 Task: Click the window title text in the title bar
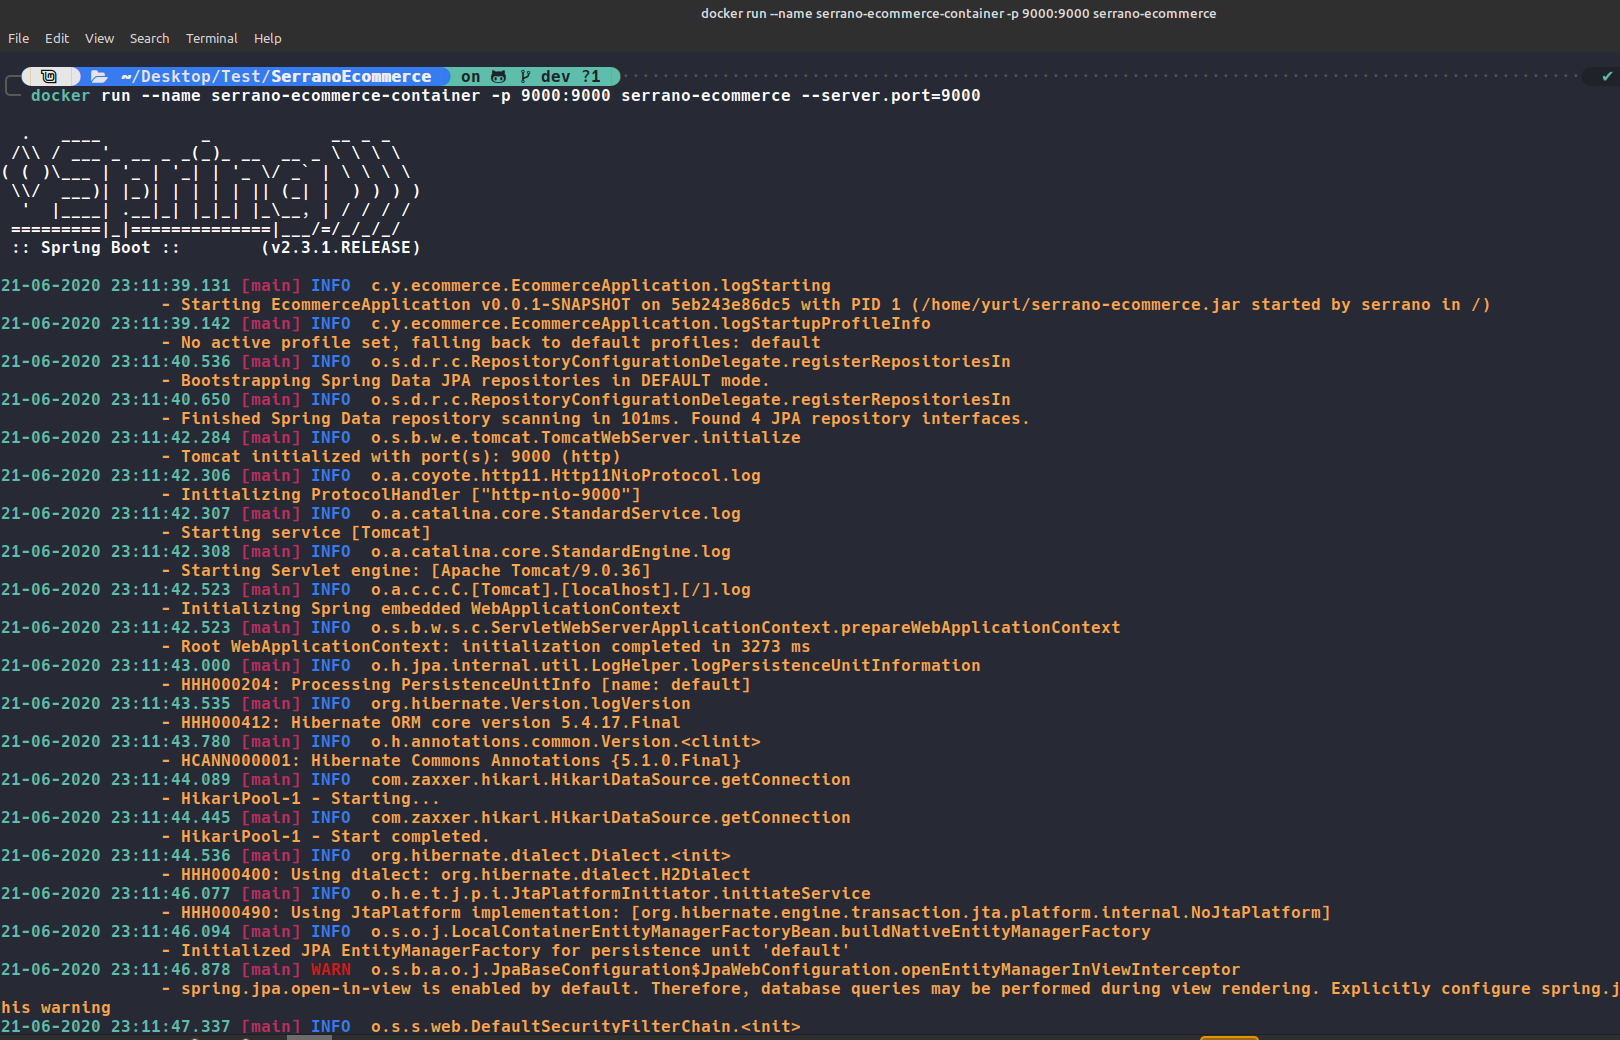958,13
